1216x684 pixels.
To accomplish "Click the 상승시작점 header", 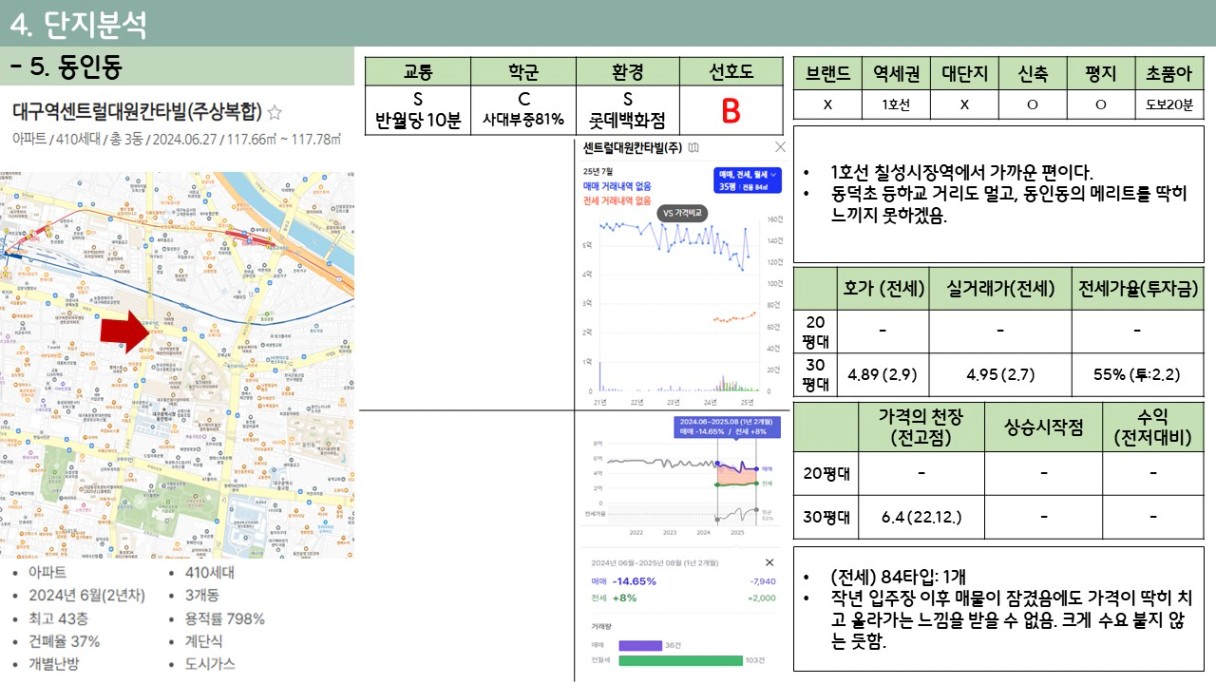I will tap(1043, 427).
